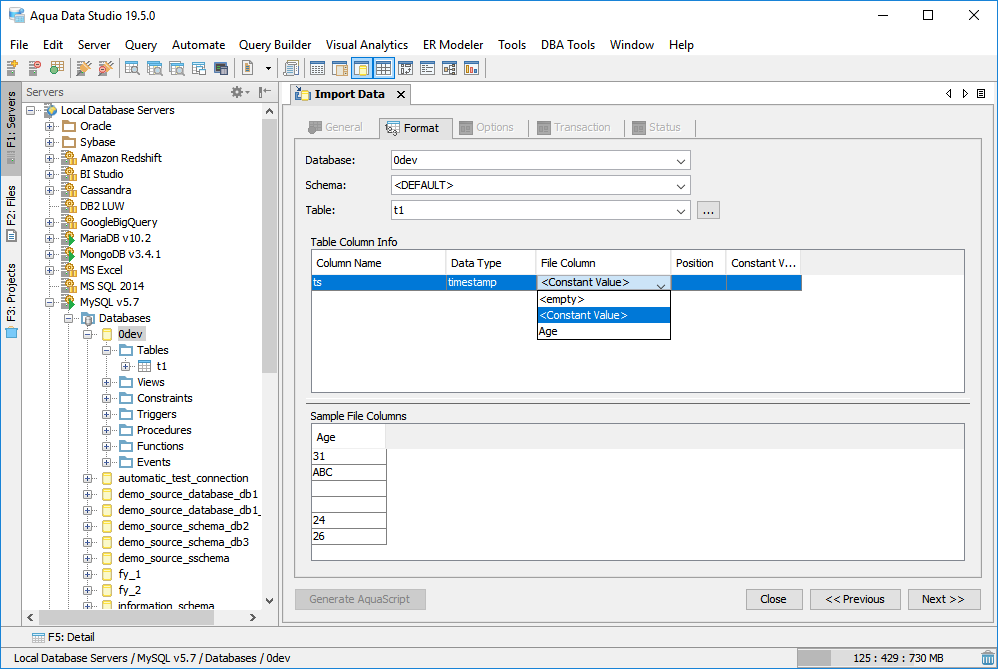The image size is (998, 669).
Task: Click the Next >> button
Action: (943, 599)
